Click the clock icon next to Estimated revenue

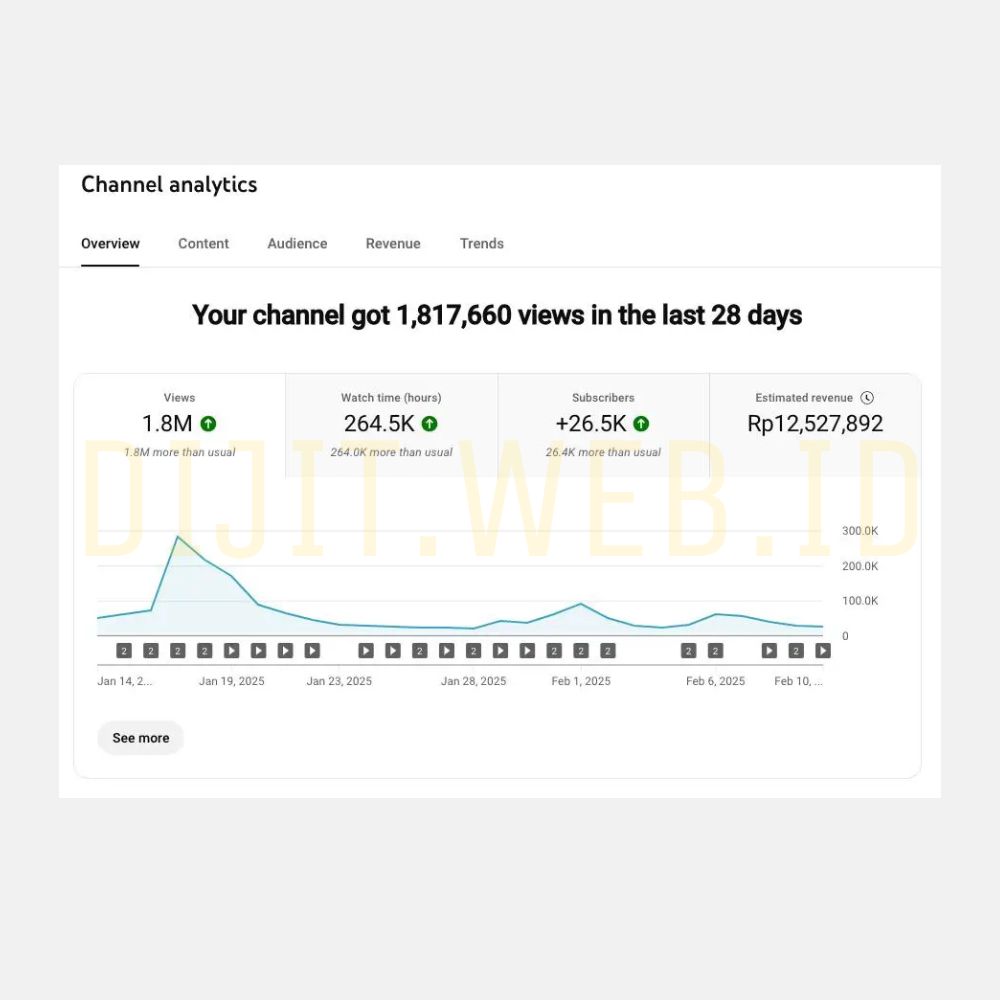point(867,398)
